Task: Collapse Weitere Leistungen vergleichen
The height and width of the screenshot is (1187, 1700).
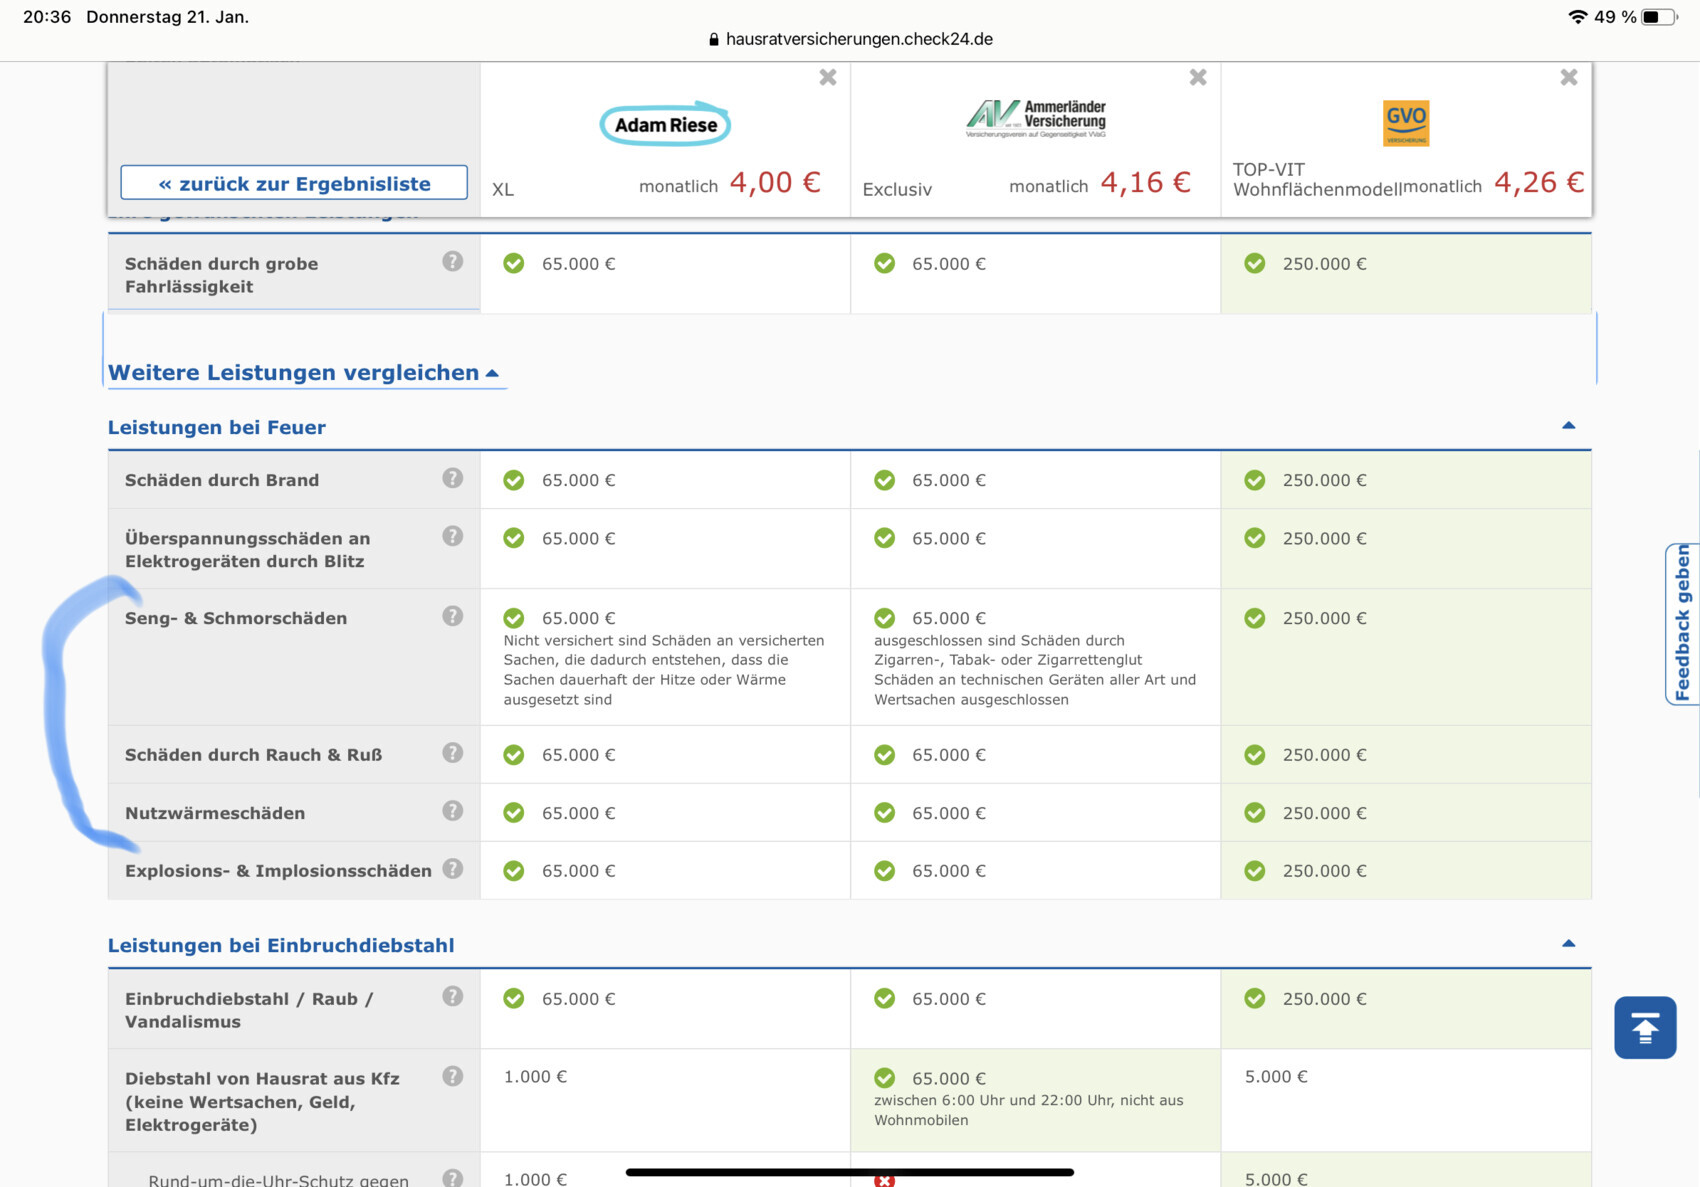Action: pos(304,373)
